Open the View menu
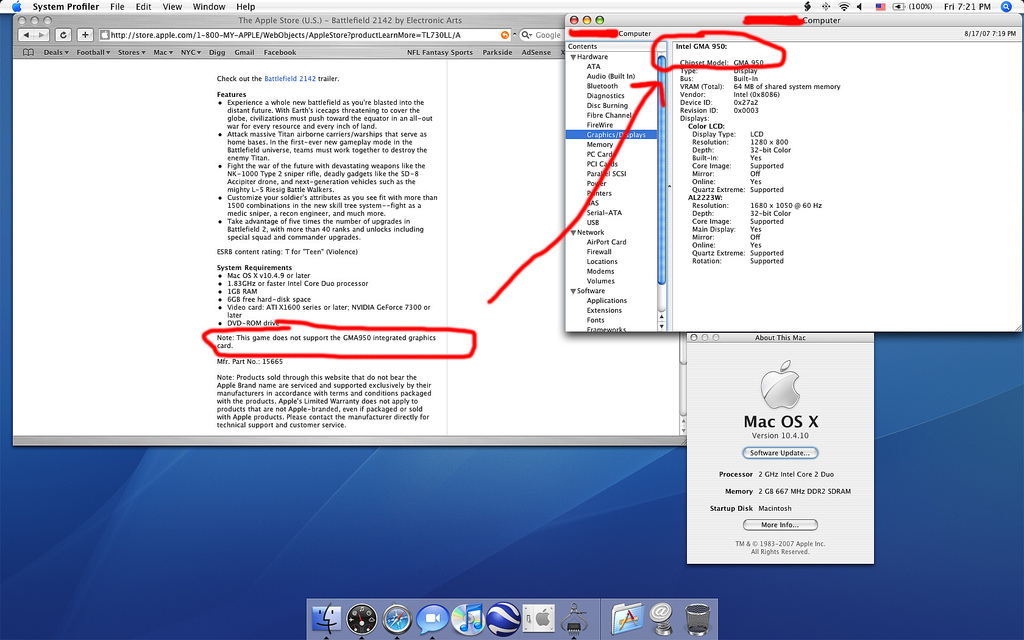This screenshot has height=640, width=1024. pos(172,7)
